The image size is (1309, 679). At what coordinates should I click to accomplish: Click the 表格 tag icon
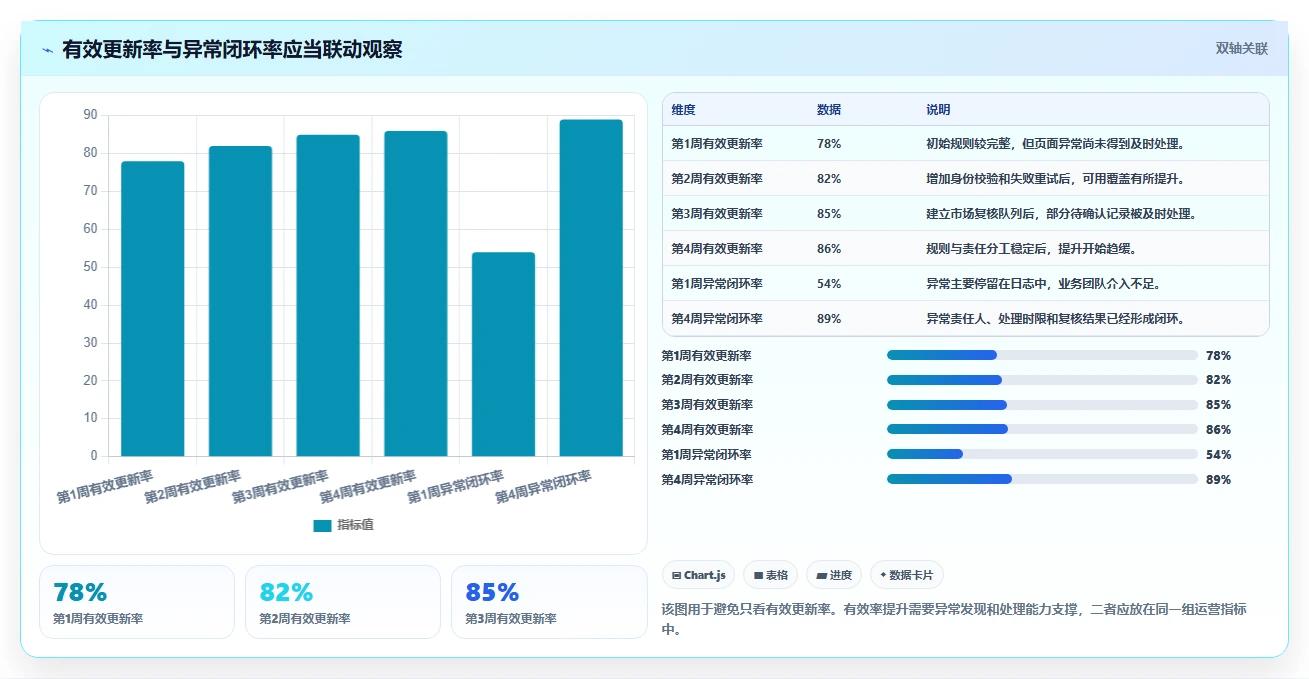pyautogui.click(x=758, y=576)
